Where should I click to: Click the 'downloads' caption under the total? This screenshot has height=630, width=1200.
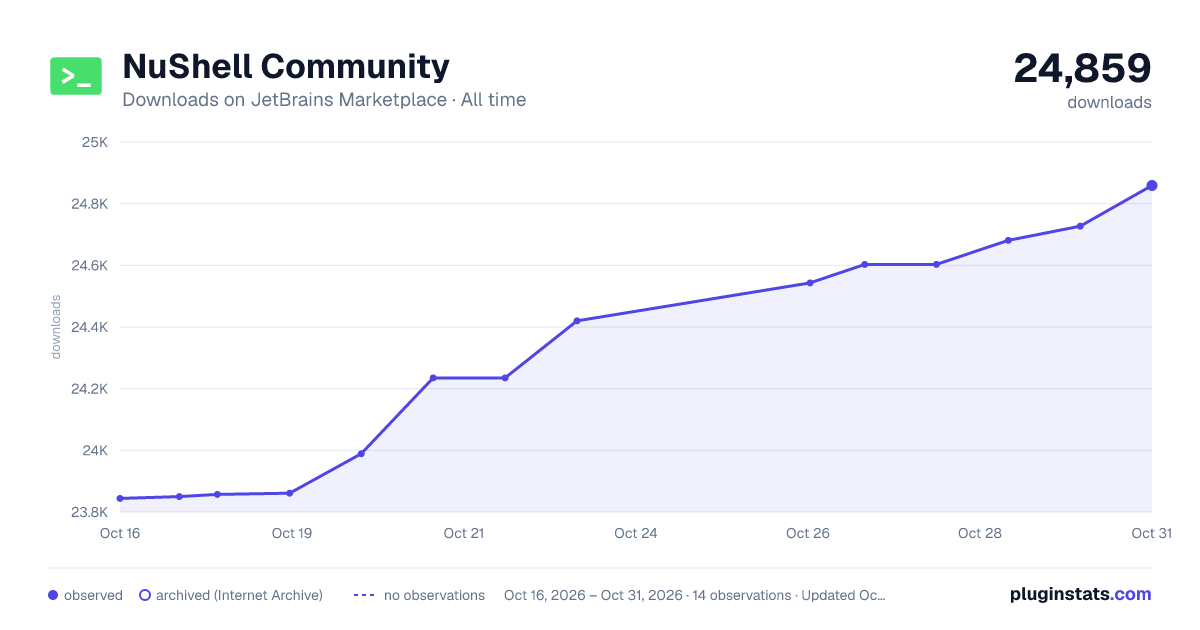click(x=1109, y=102)
